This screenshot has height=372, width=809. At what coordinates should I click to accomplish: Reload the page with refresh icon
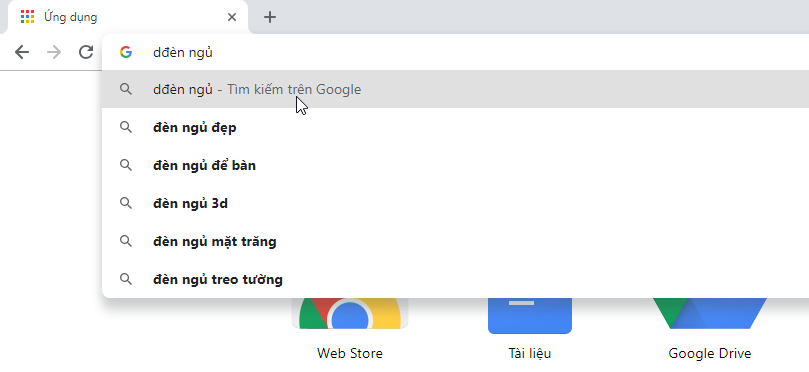86,52
